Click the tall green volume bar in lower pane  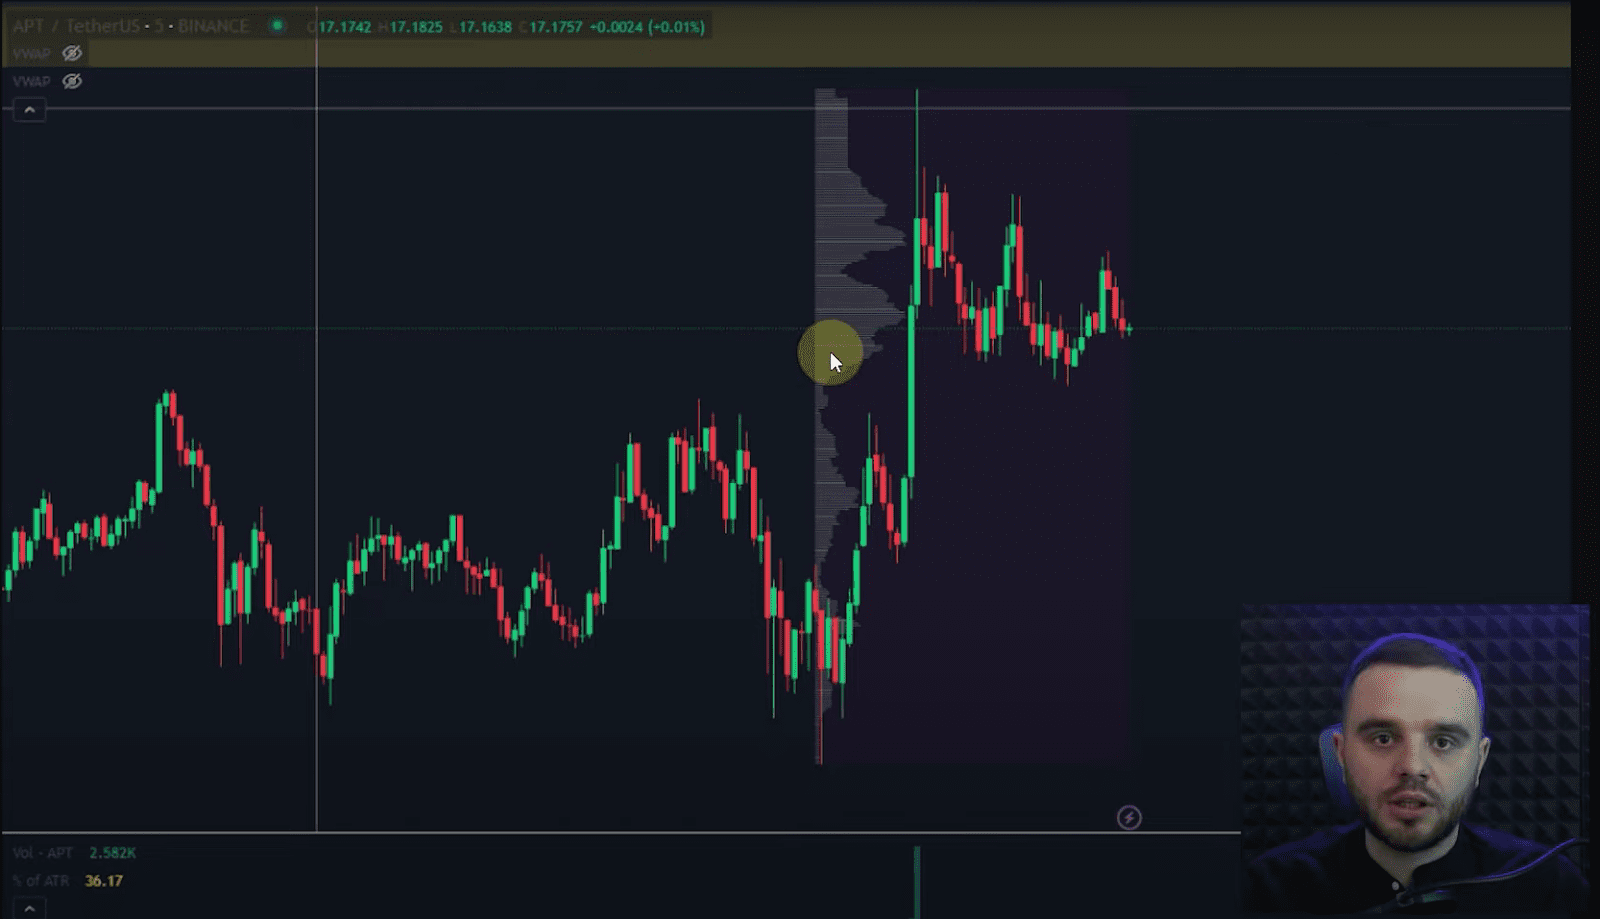(x=917, y=882)
